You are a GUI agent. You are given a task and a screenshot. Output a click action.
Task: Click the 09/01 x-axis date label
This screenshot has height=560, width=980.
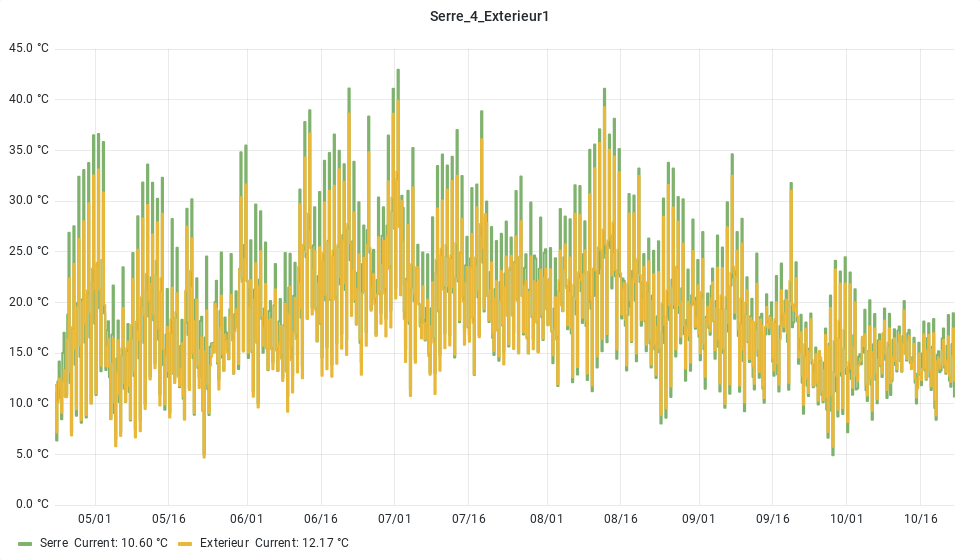coord(699,519)
